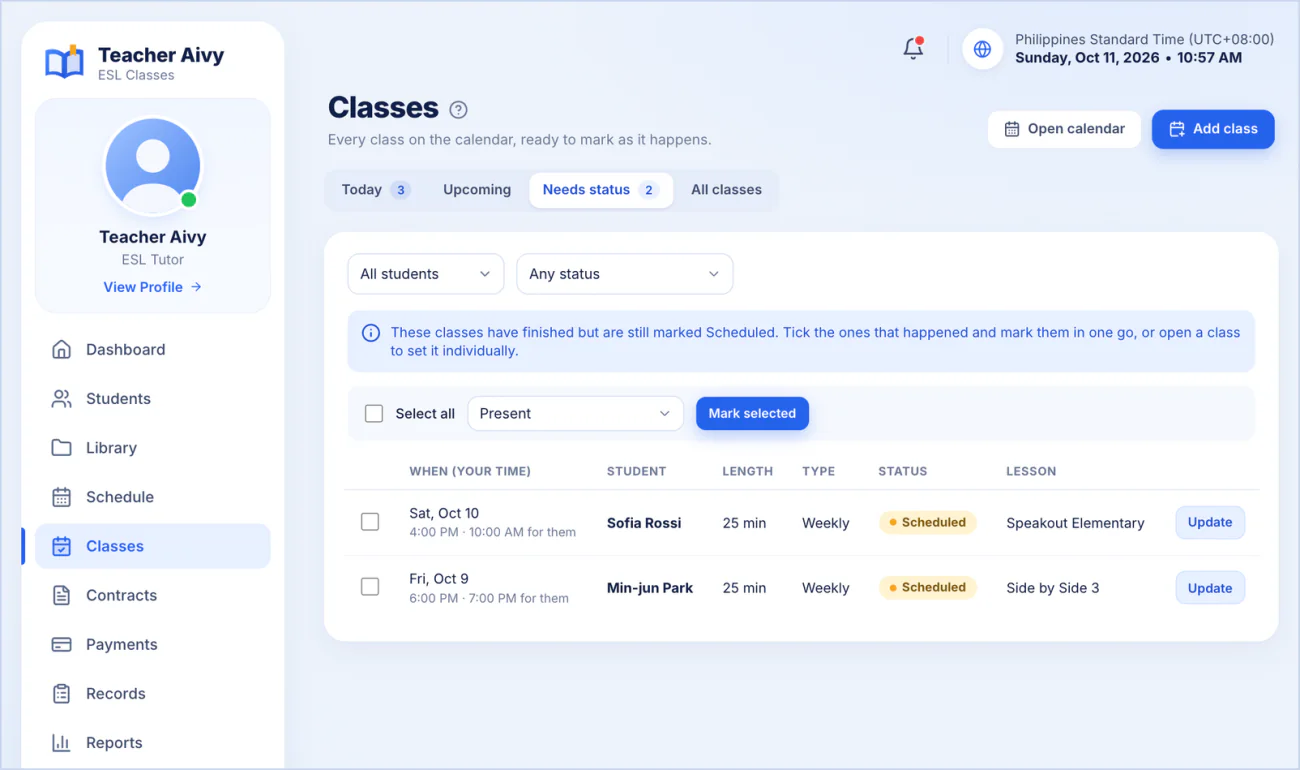The height and width of the screenshot is (770, 1300).
Task: Click the Dashboard home icon in sidebar
Action: click(x=61, y=350)
